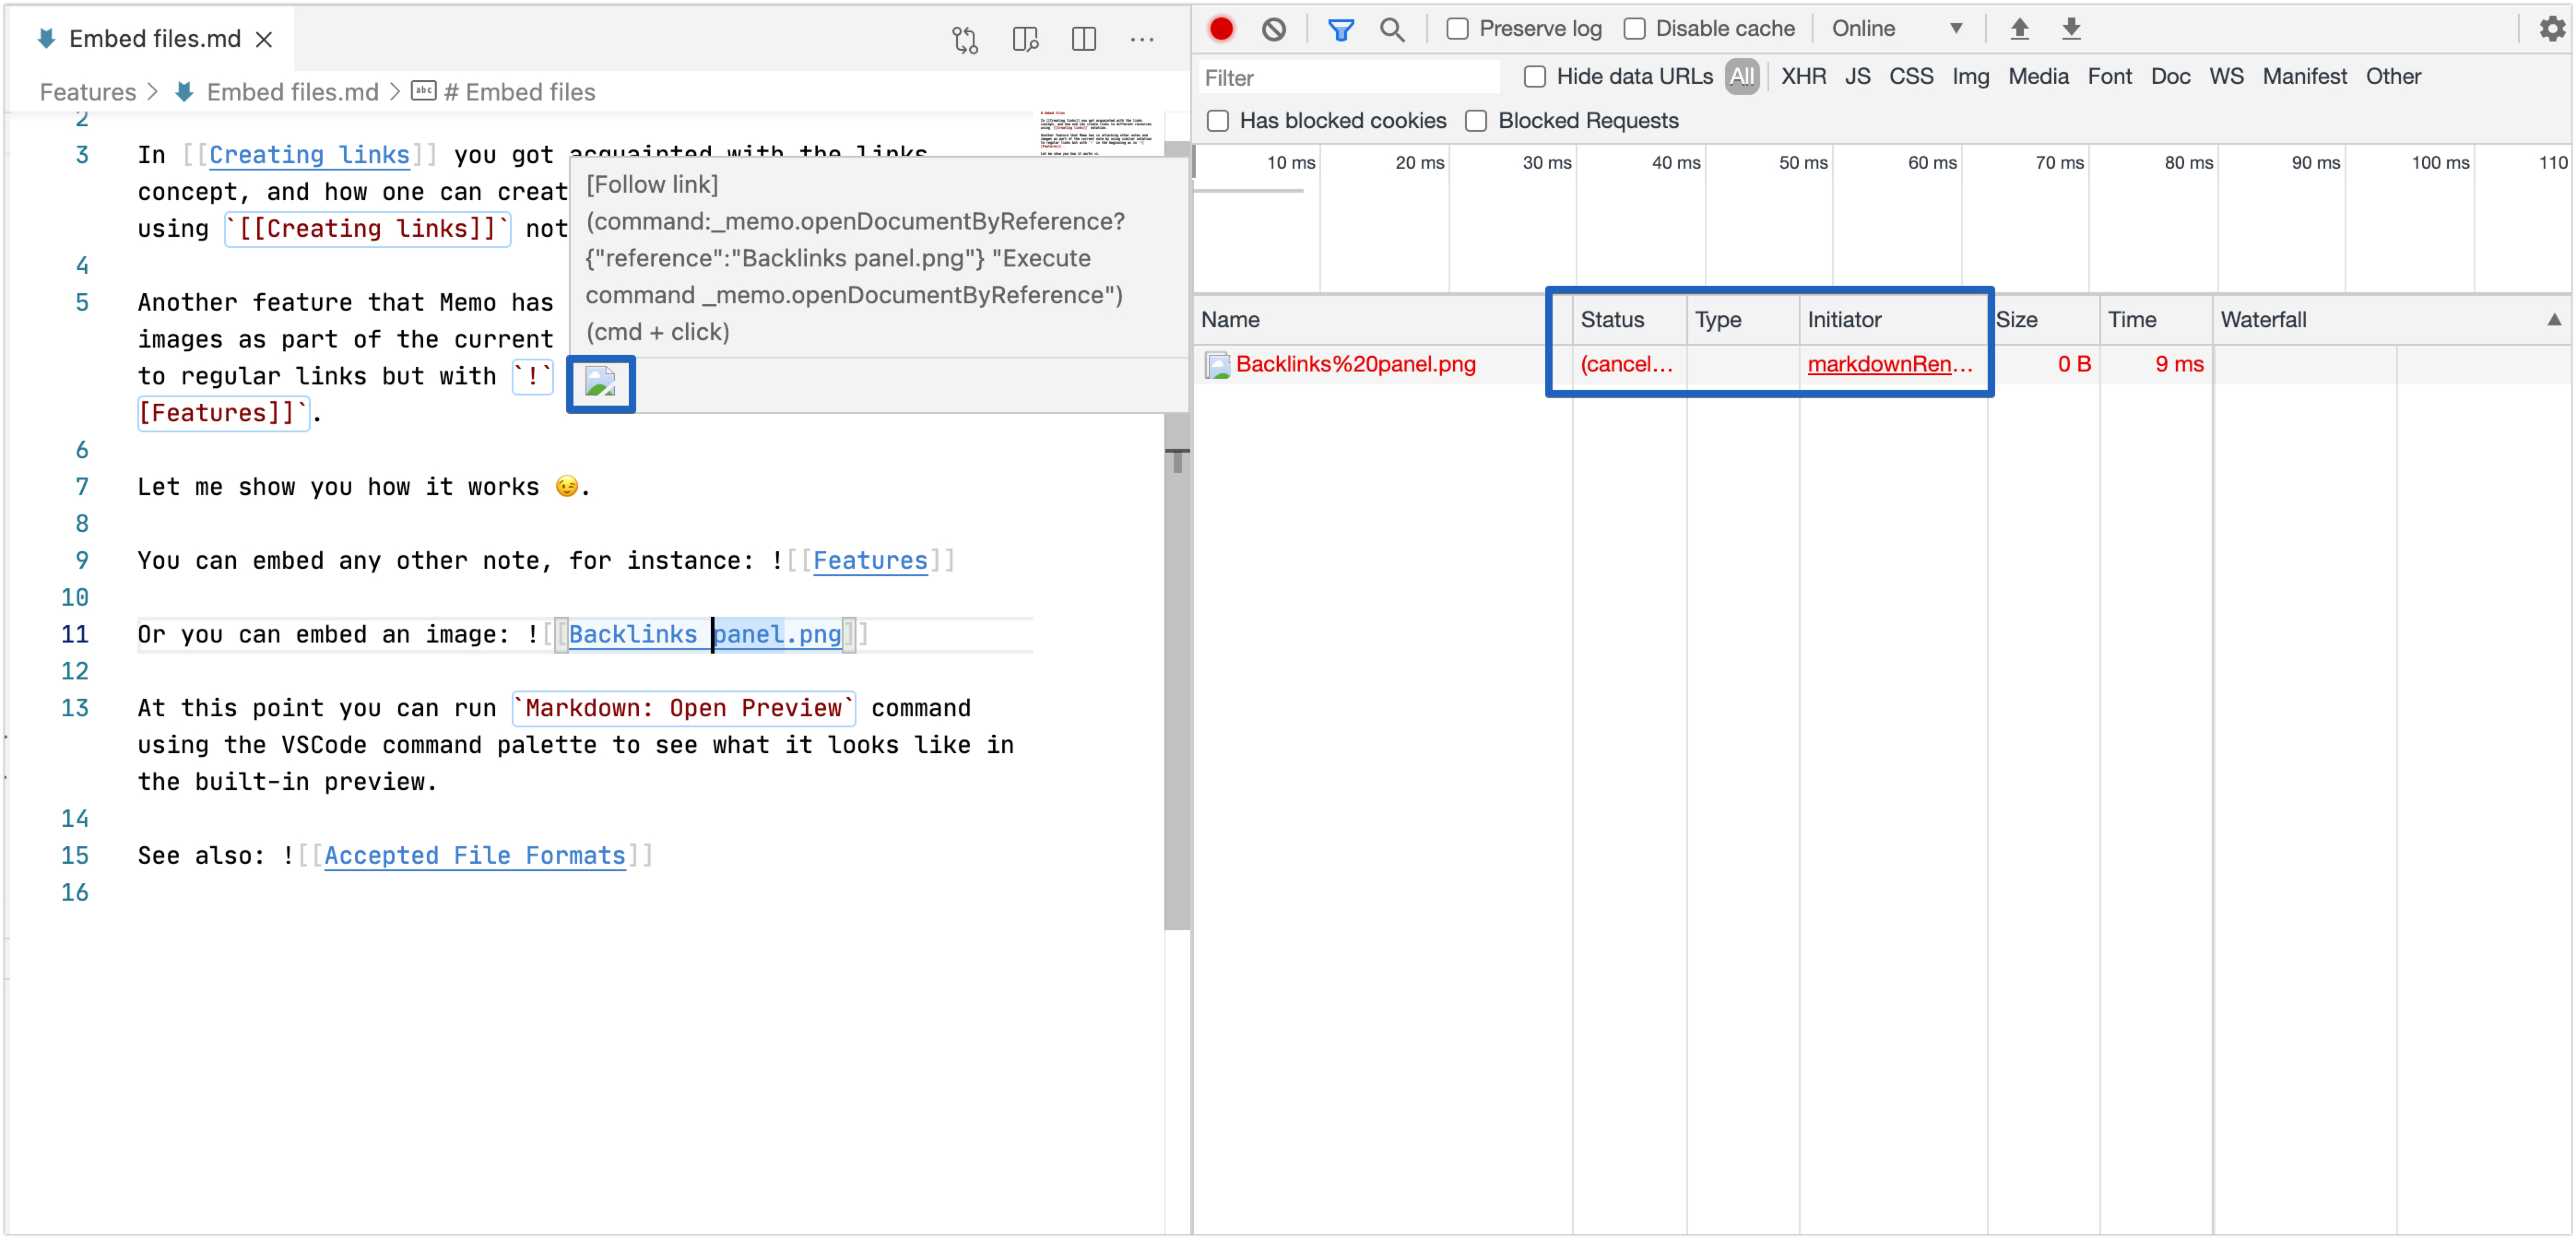The height and width of the screenshot is (1239, 2576).
Task: Filter requests by WS
Action: 2226,77
